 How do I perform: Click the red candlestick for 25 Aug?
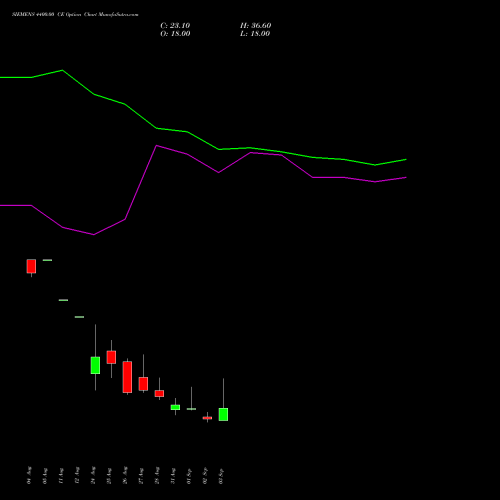(111, 357)
